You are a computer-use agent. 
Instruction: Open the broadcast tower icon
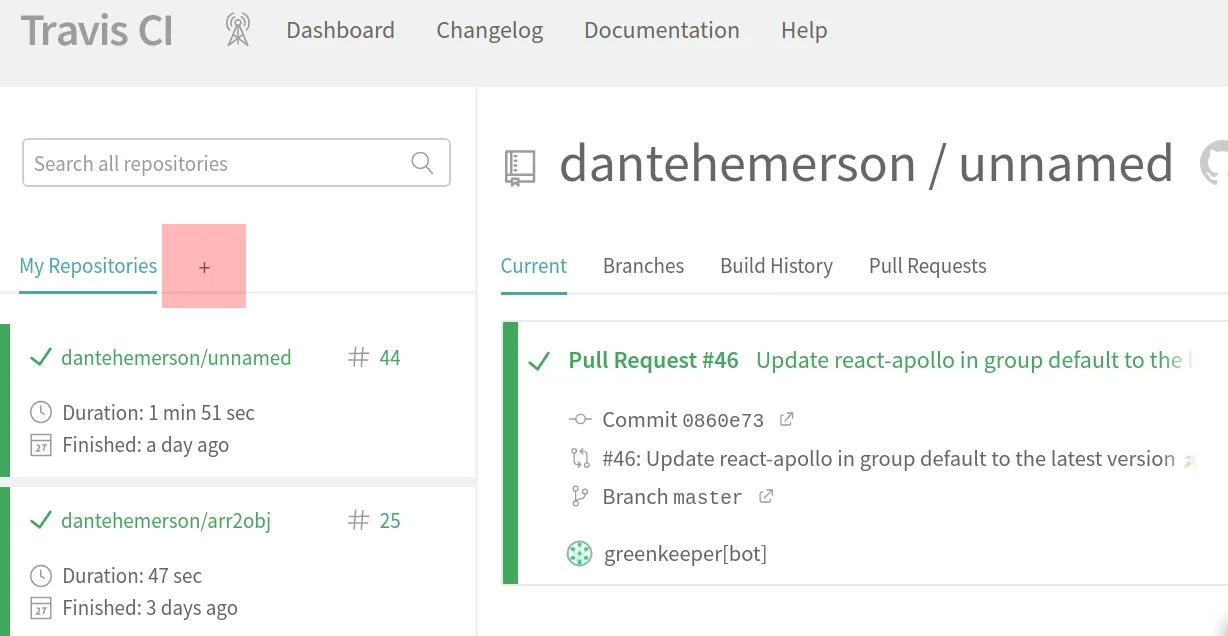pos(237,30)
